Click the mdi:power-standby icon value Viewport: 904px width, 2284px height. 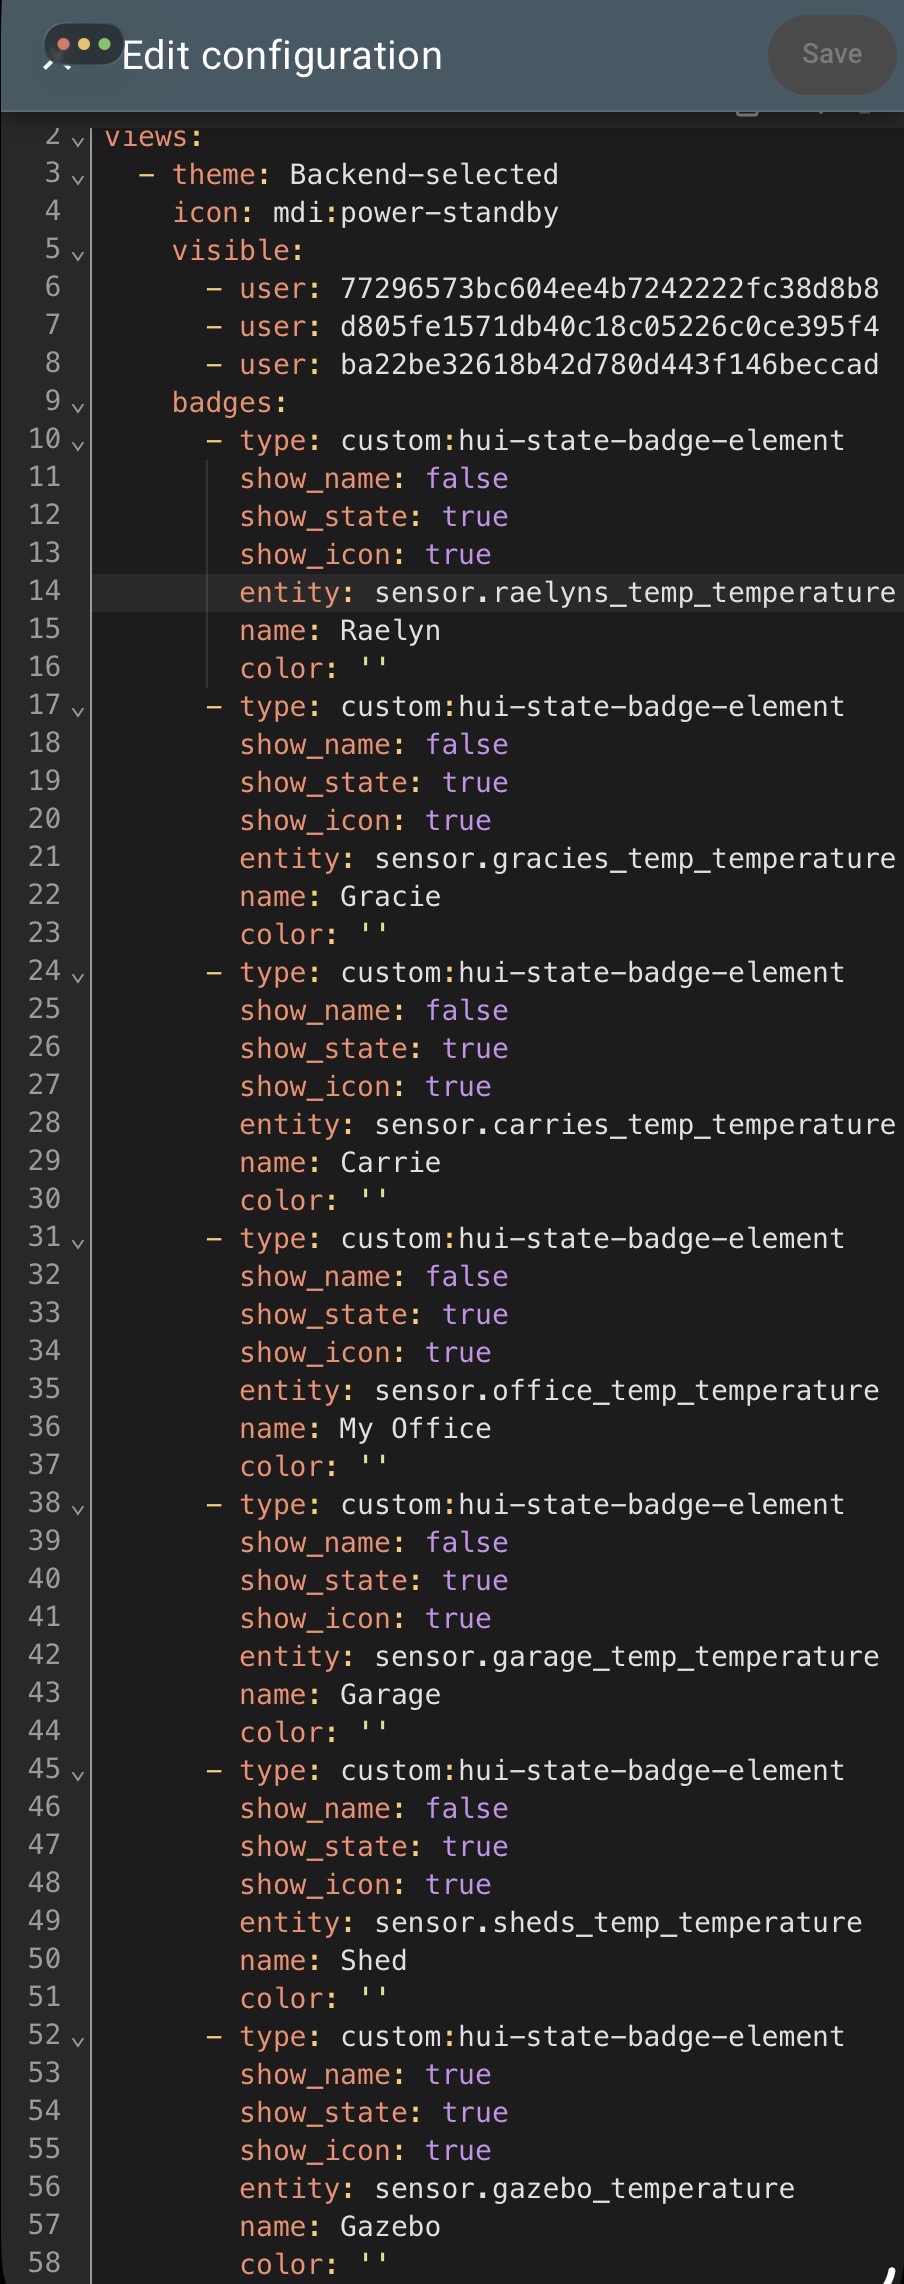[415, 213]
